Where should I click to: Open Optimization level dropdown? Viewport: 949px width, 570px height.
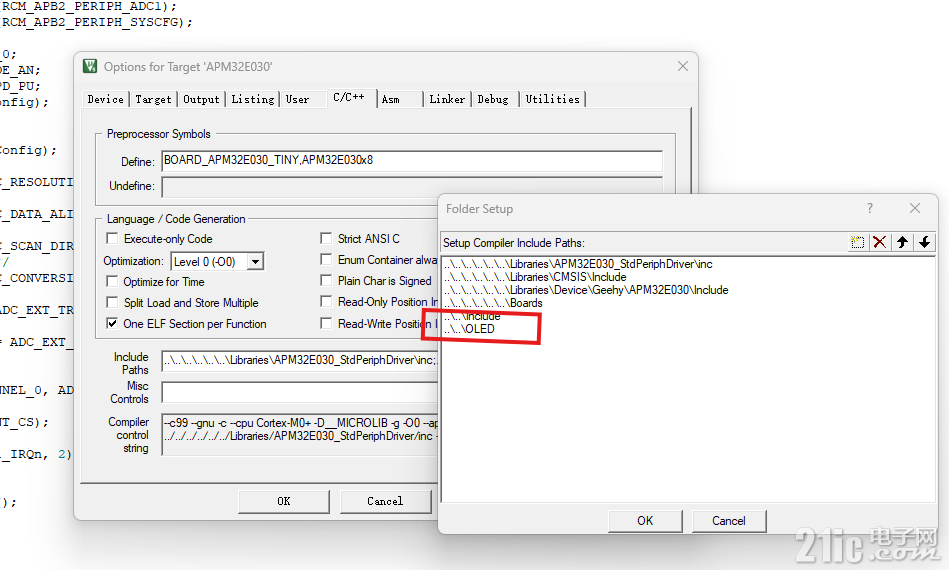(255, 261)
